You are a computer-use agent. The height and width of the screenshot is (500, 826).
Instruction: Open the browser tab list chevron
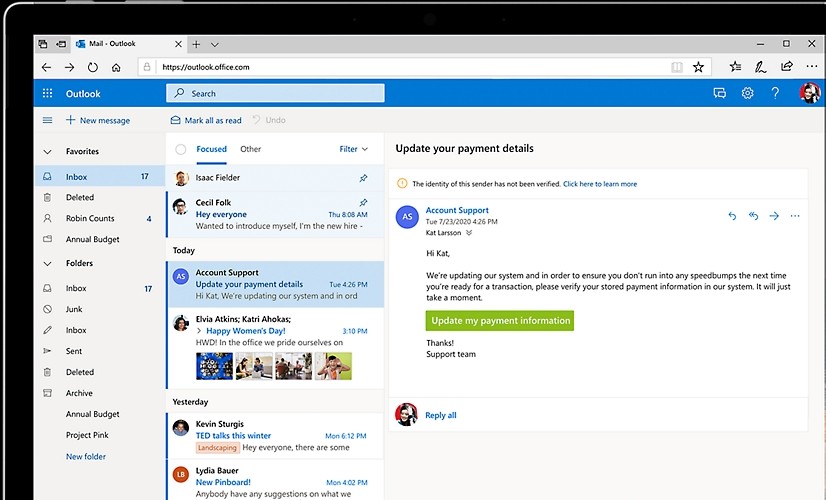click(x=214, y=45)
